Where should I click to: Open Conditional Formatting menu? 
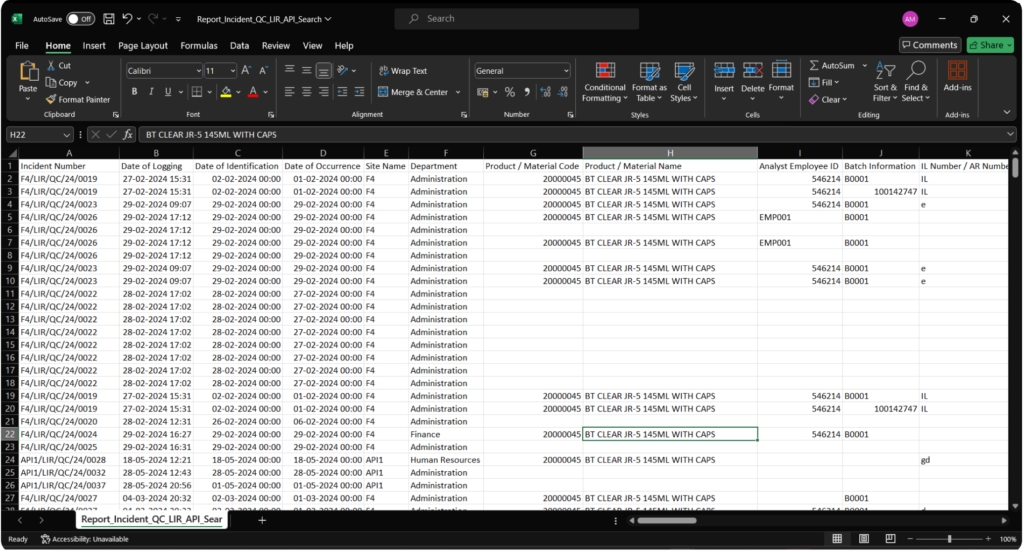tap(605, 82)
